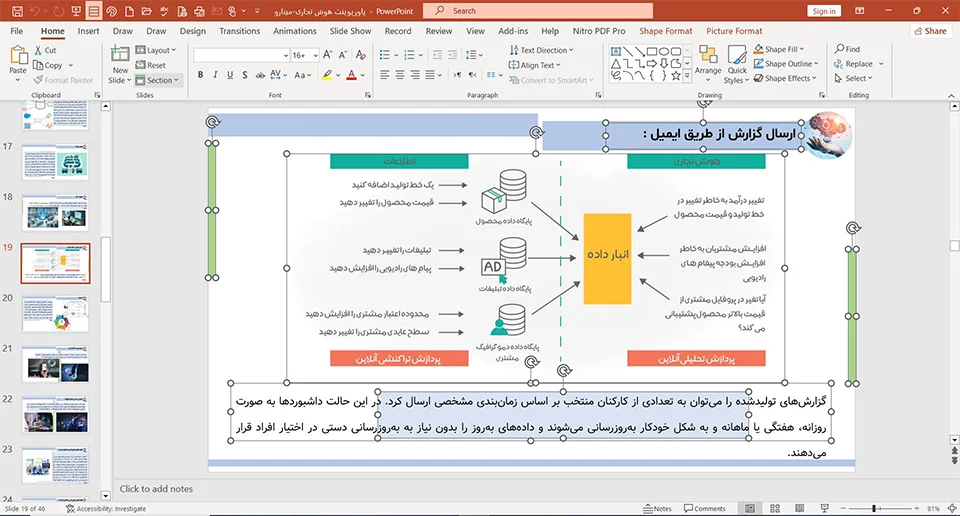
Task: Center the paragraph text
Action: tap(400, 75)
